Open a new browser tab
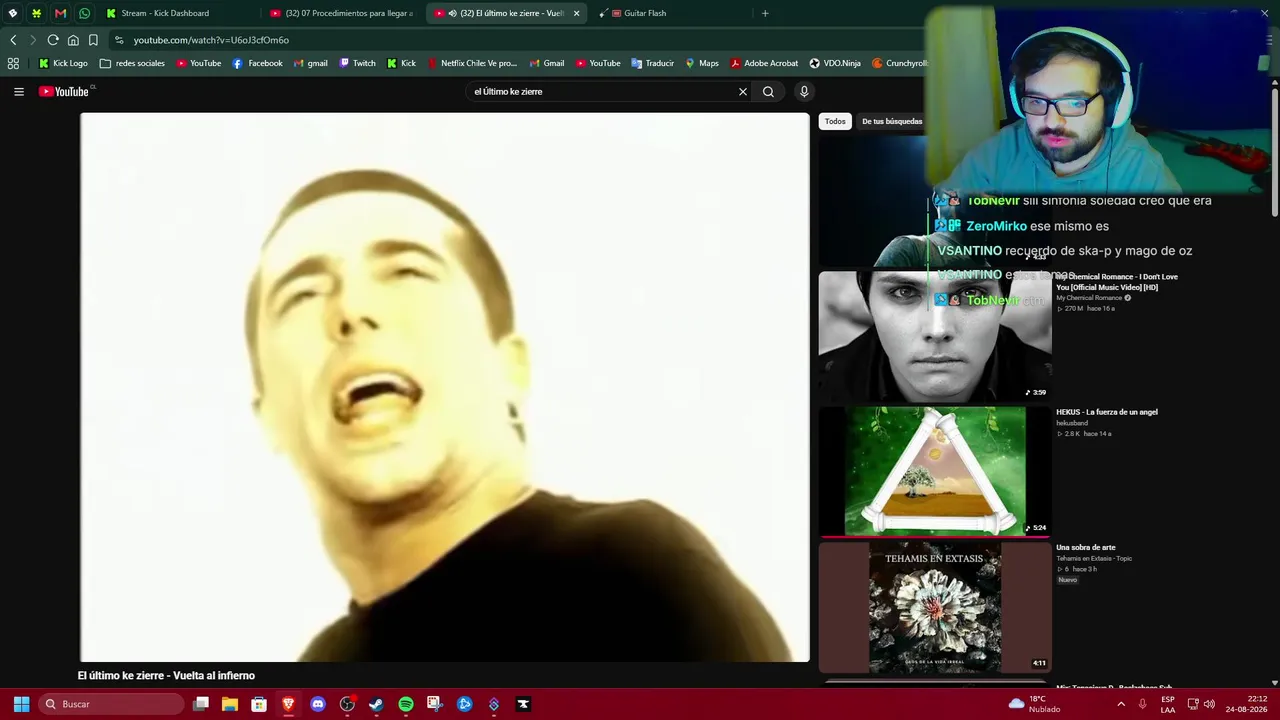Image resolution: width=1280 pixels, height=720 pixels. point(765,13)
